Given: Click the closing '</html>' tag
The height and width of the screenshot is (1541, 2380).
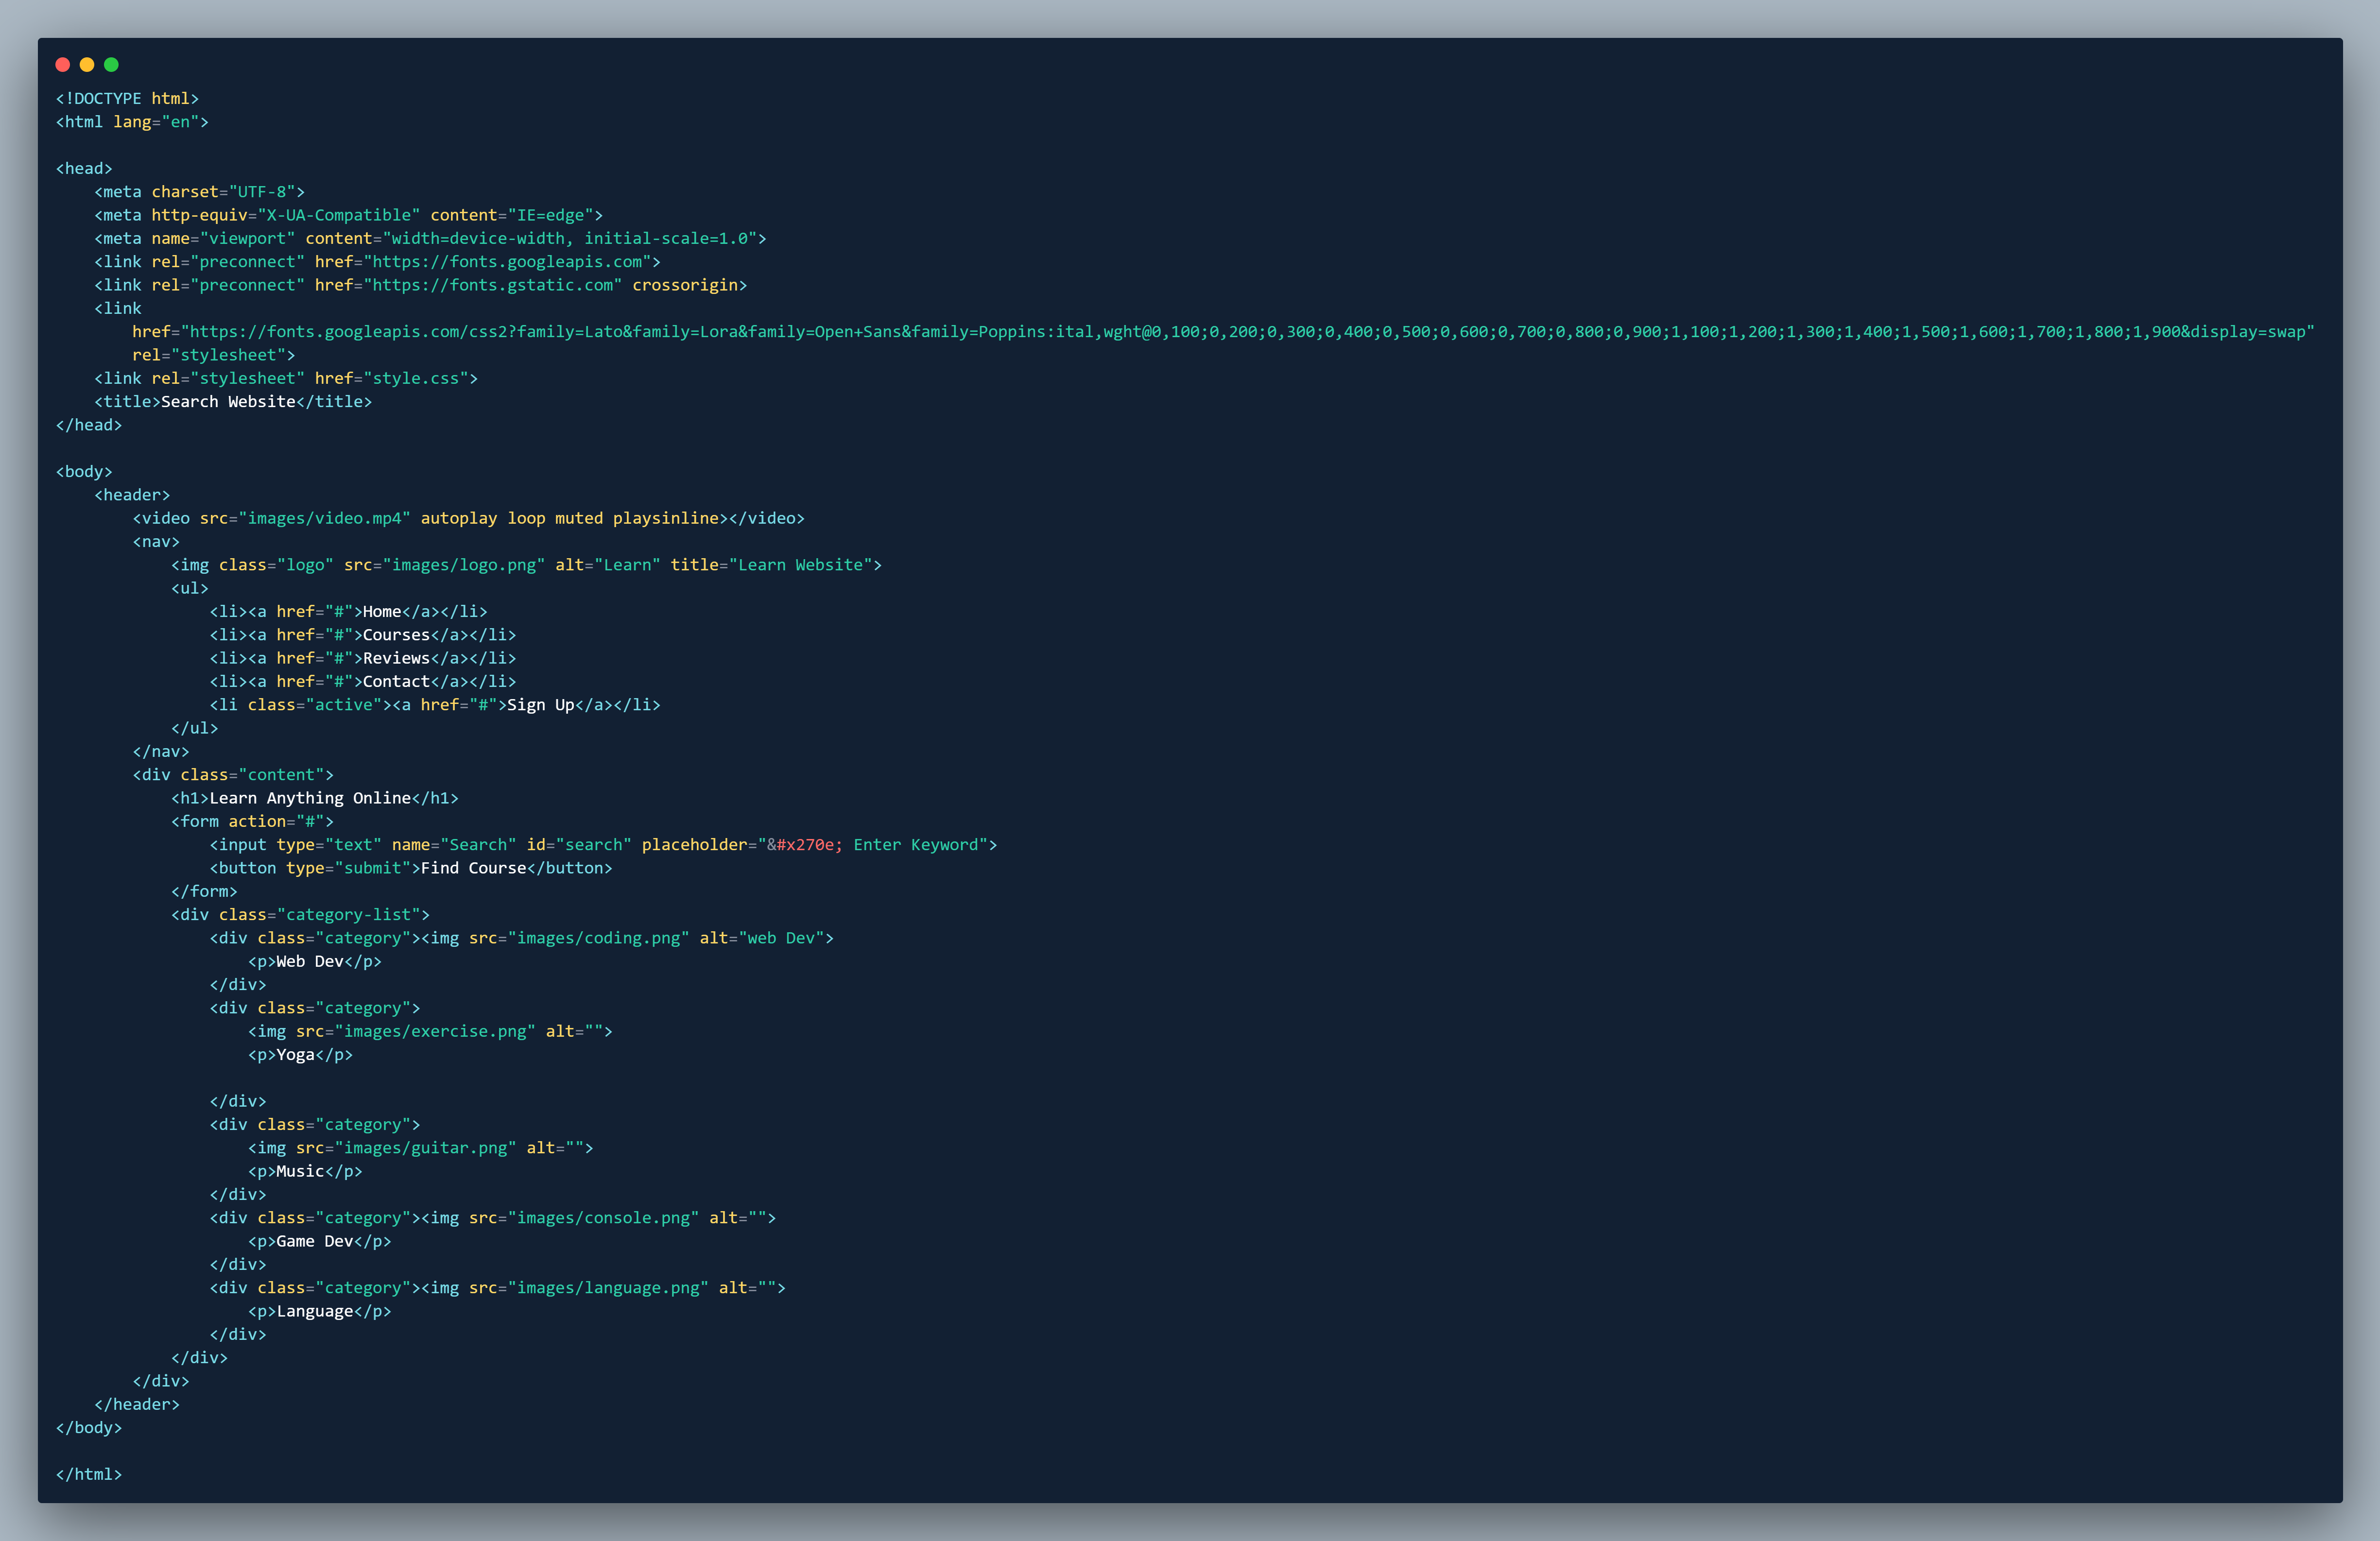Looking at the screenshot, I should pyautogui.click(x=89, y=1475).
